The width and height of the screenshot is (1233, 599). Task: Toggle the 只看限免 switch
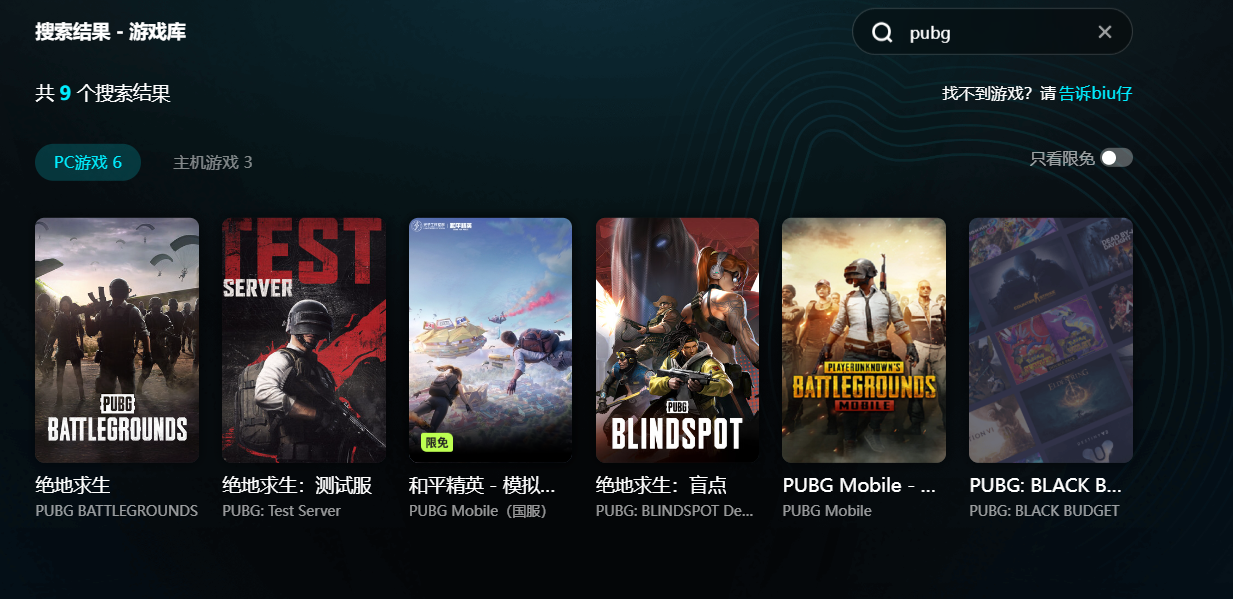pos(1116,158)
